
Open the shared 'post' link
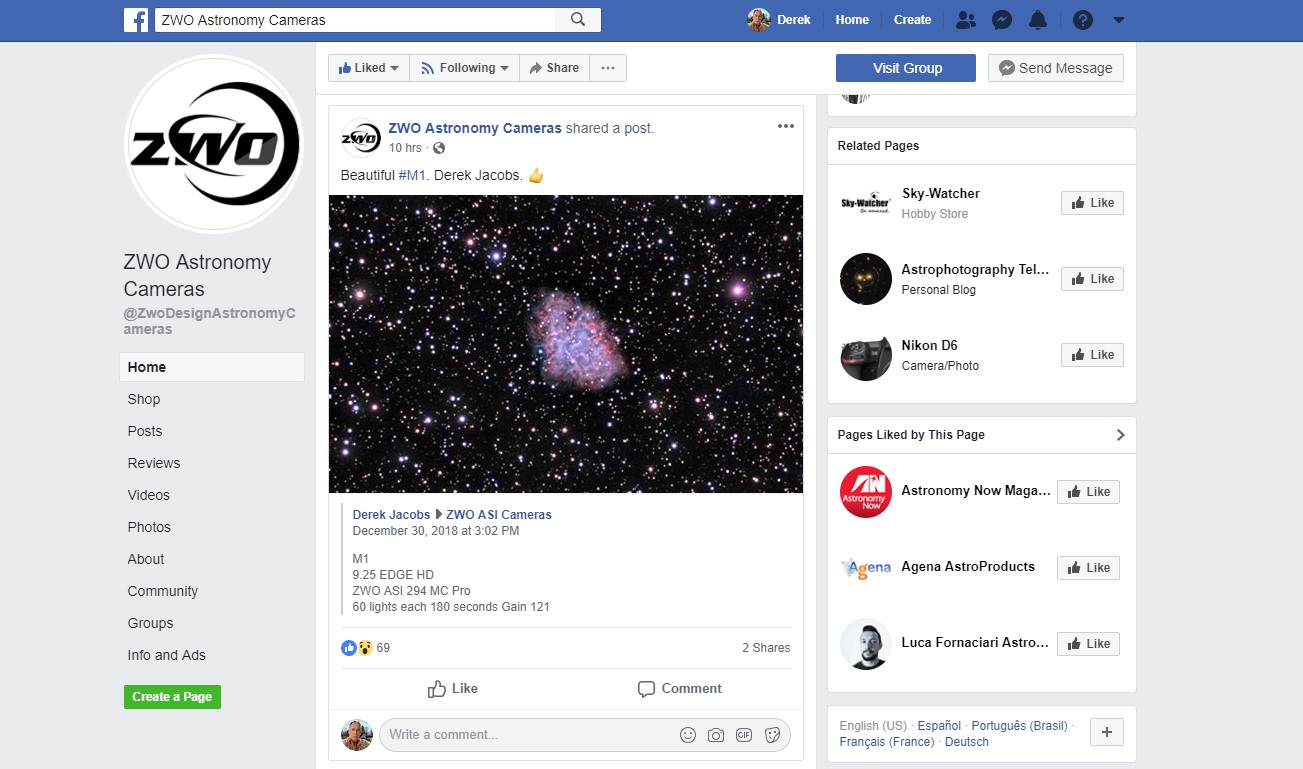(x=637, y=128)
